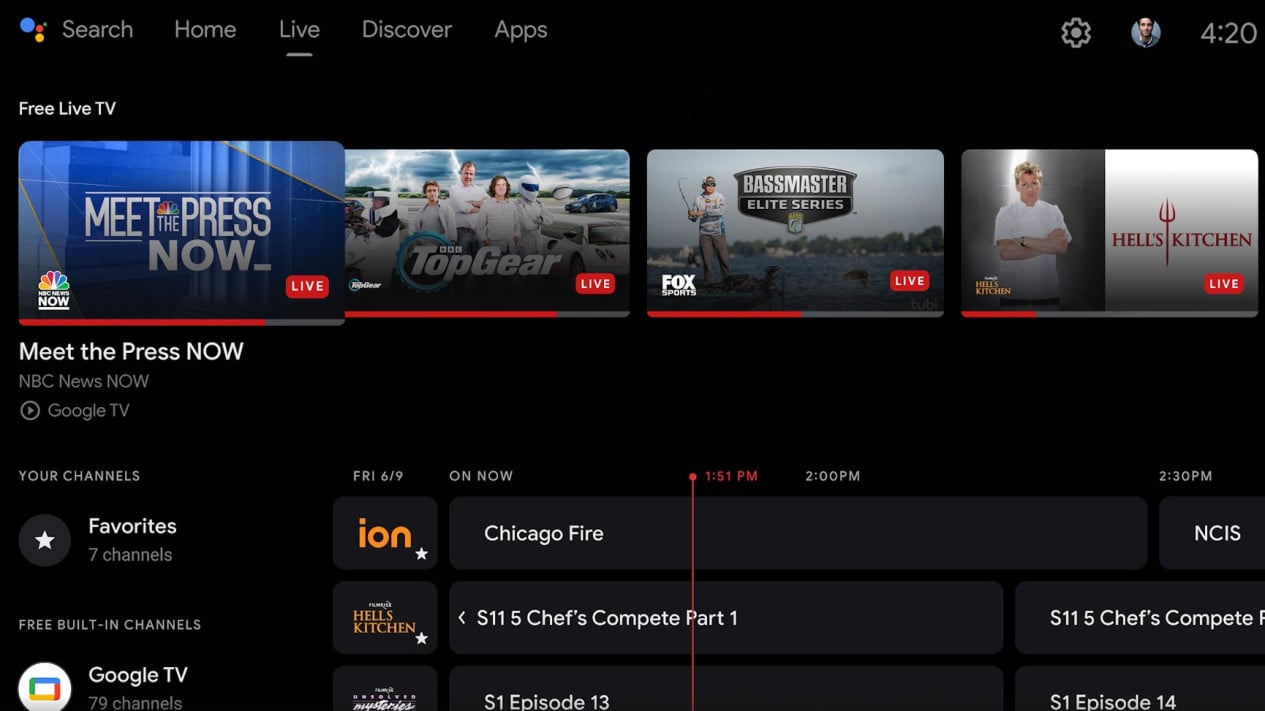Toggle the favorite star on Hell's Kitchen tile

421,638
